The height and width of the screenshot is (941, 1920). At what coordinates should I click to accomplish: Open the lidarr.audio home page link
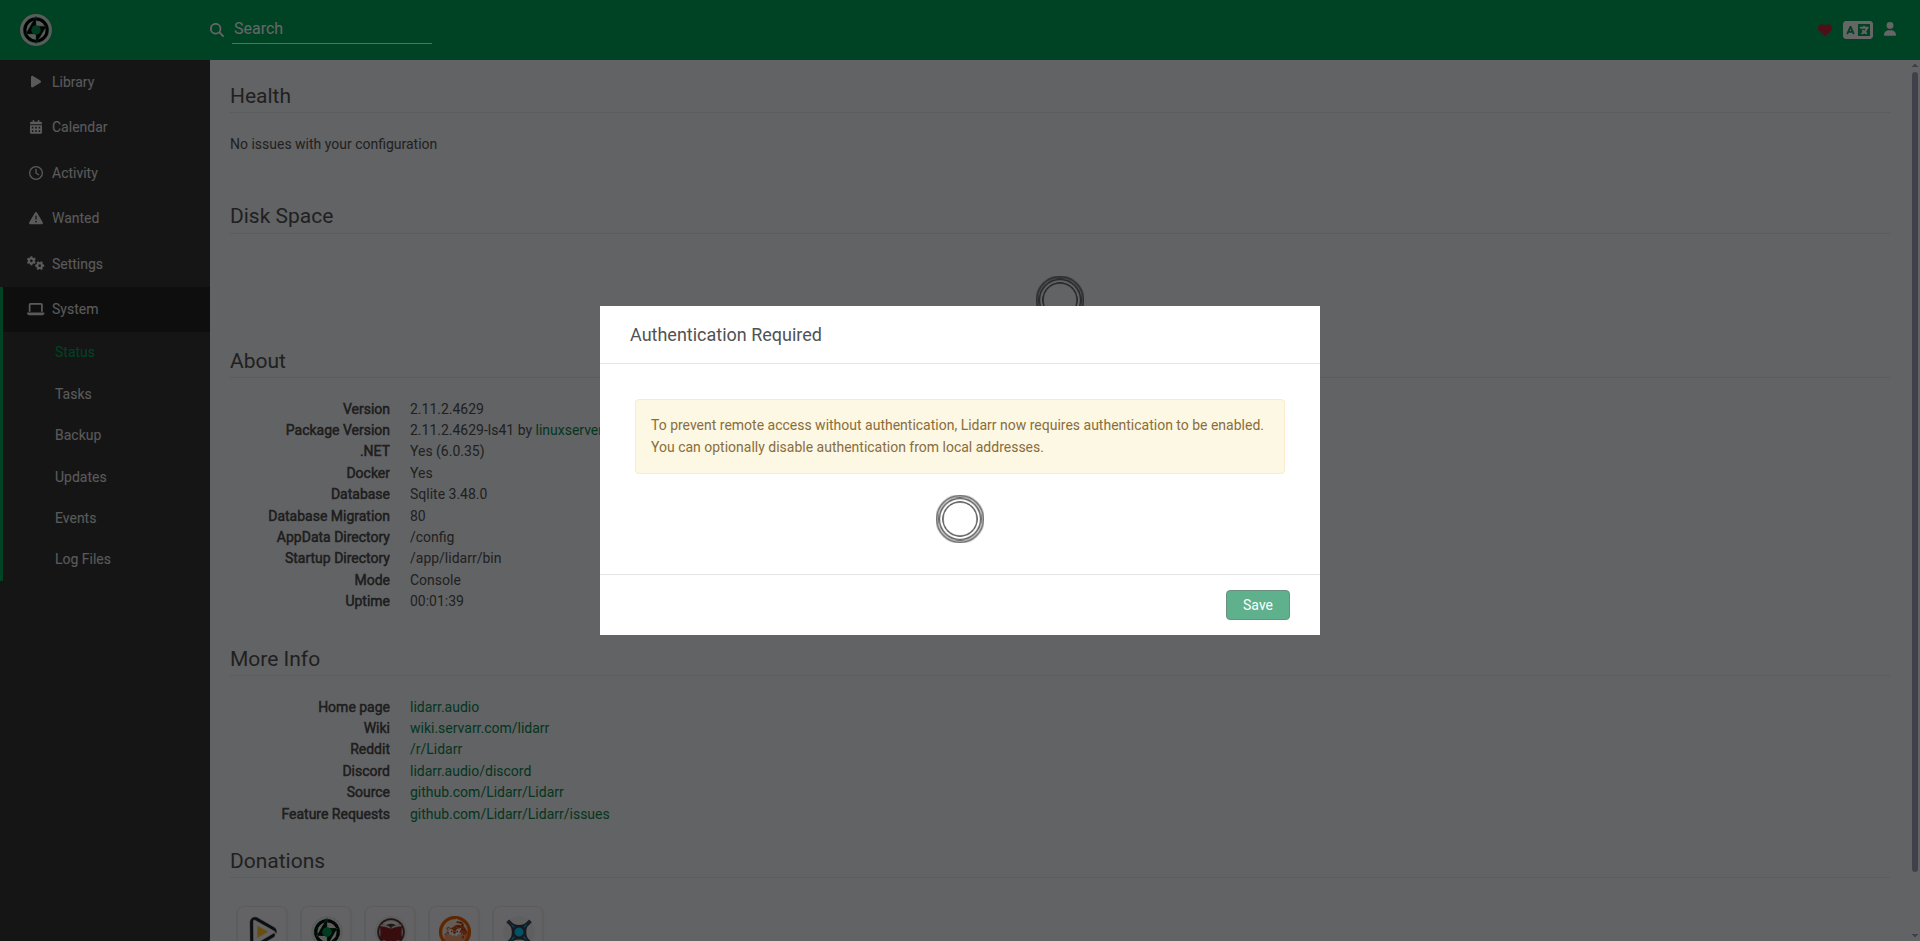[x=444, y=707]
